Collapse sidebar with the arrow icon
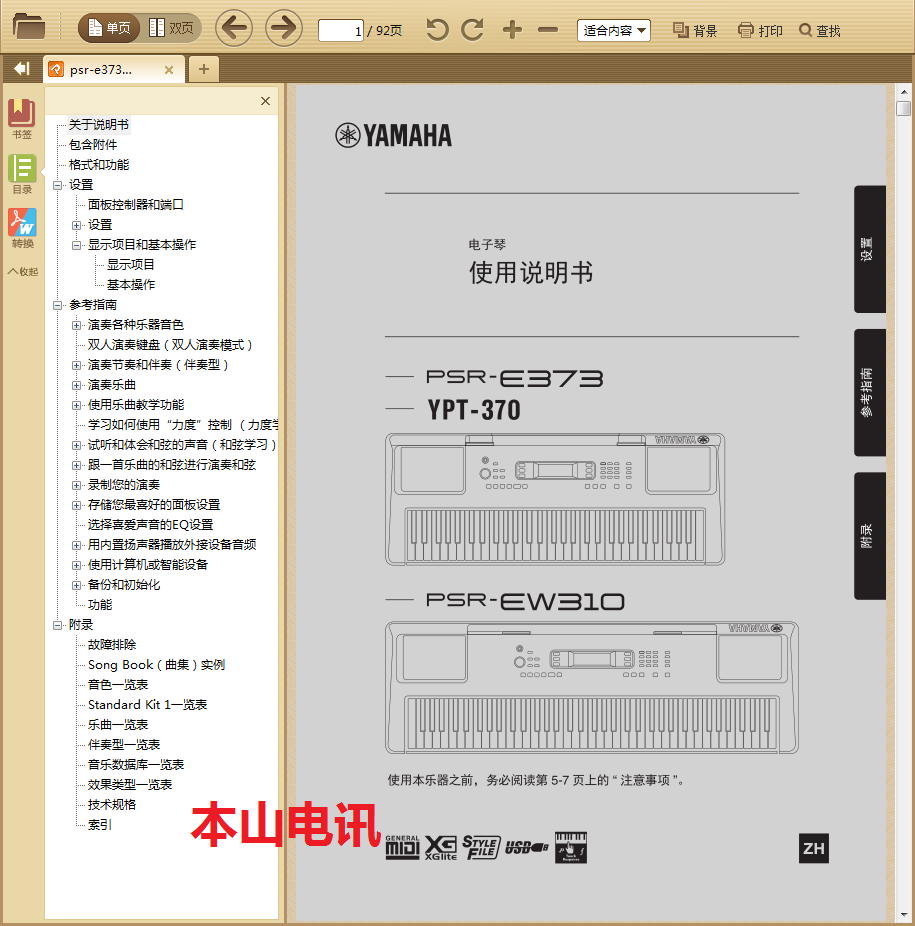 tap(22, 69)
